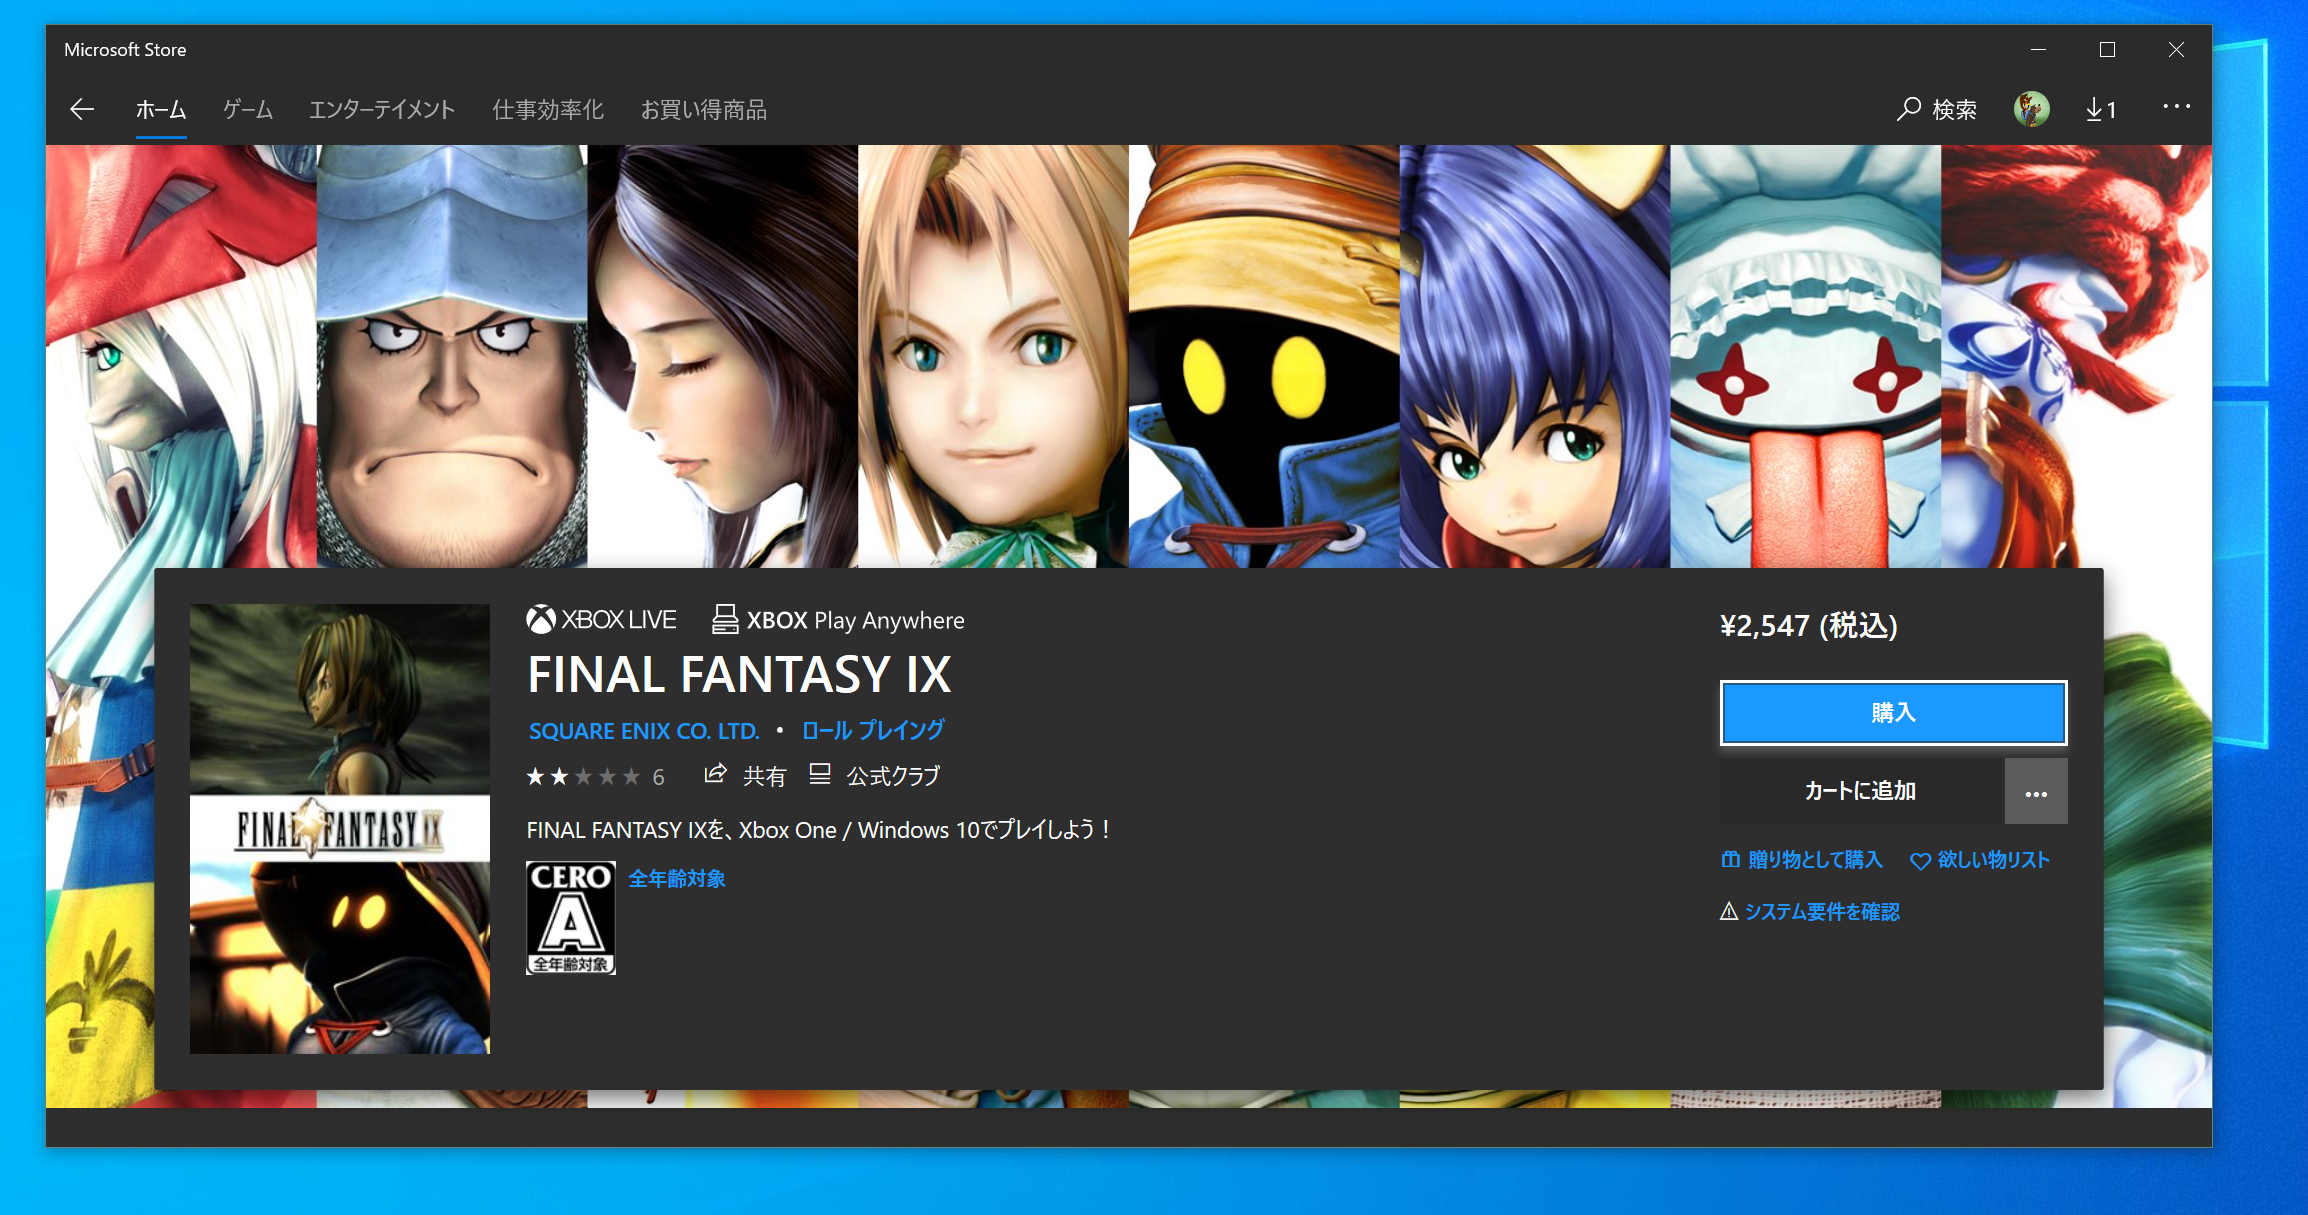This screenshot has height=1215, width=2308.
Task: Expand the downloads ダウンロード indicator
Action: click(2100, 107)
